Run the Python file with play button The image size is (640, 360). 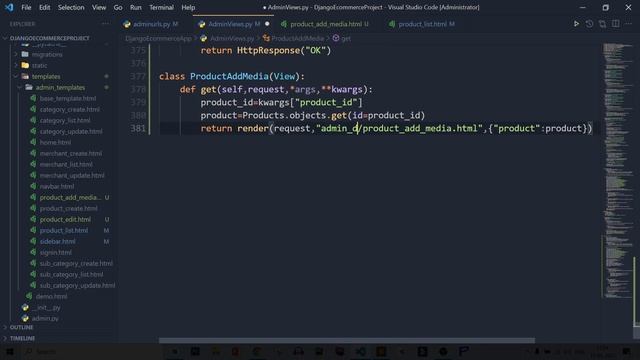point(576,24)
